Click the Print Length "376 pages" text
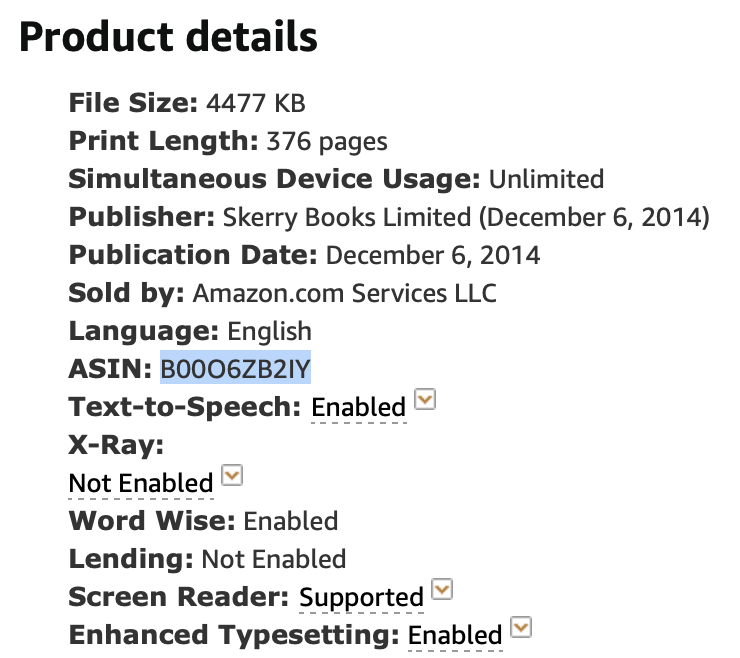Viewport: 740px width, 658px height. pos(327,141)
